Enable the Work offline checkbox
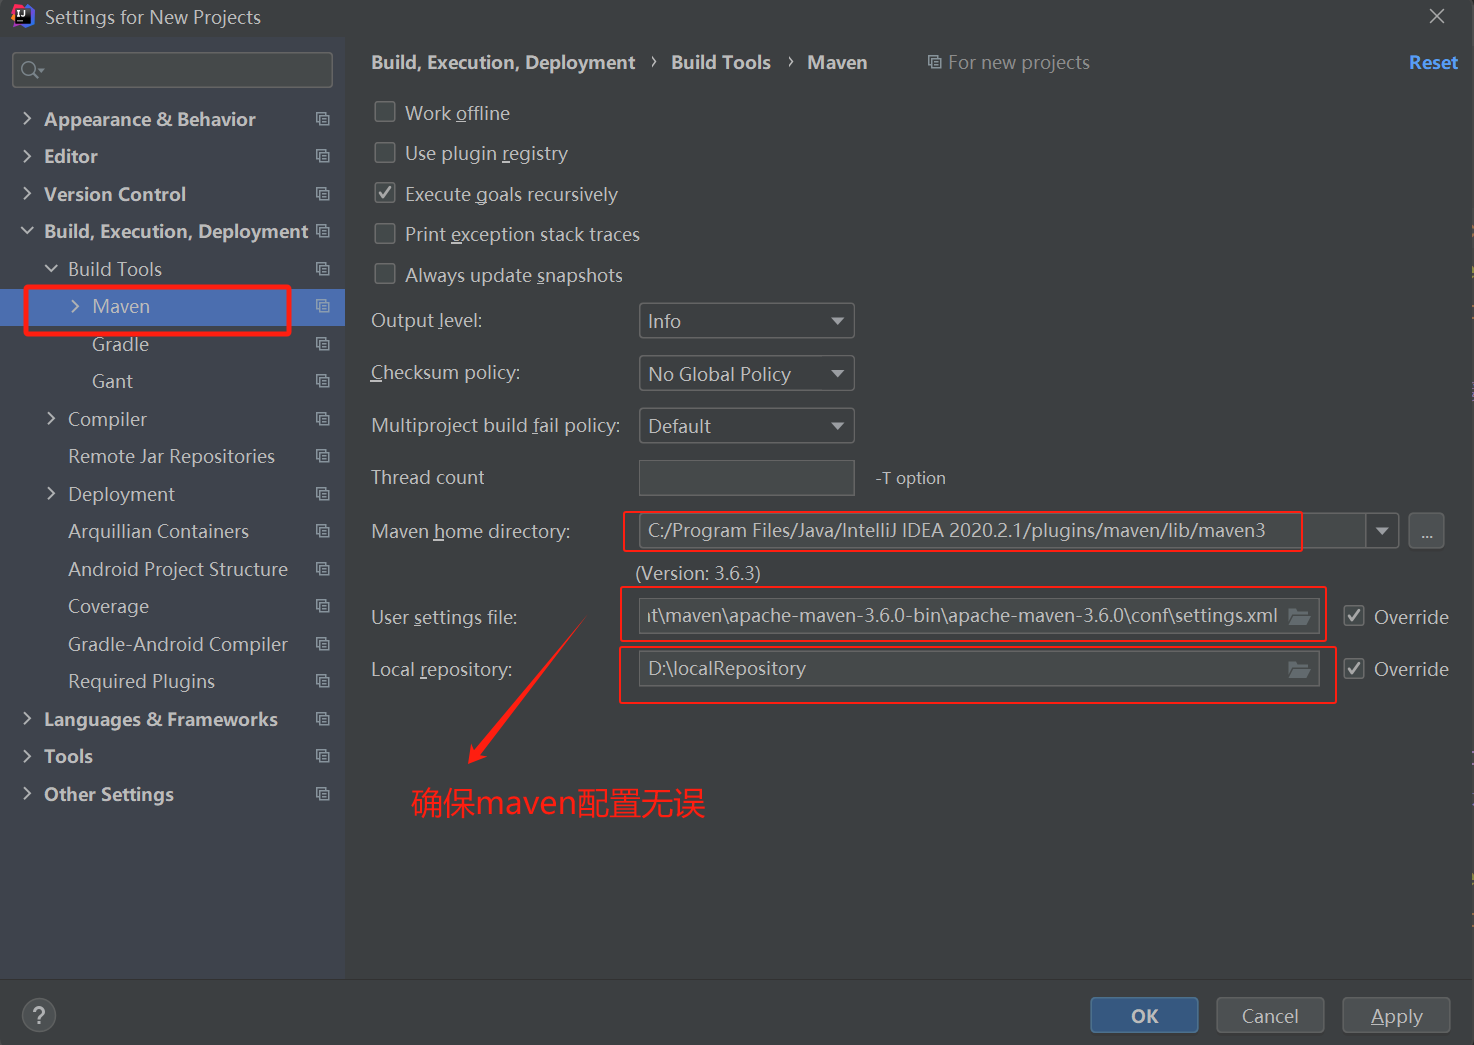Viewport: 1474px width, 1045px height. [385, 112]
